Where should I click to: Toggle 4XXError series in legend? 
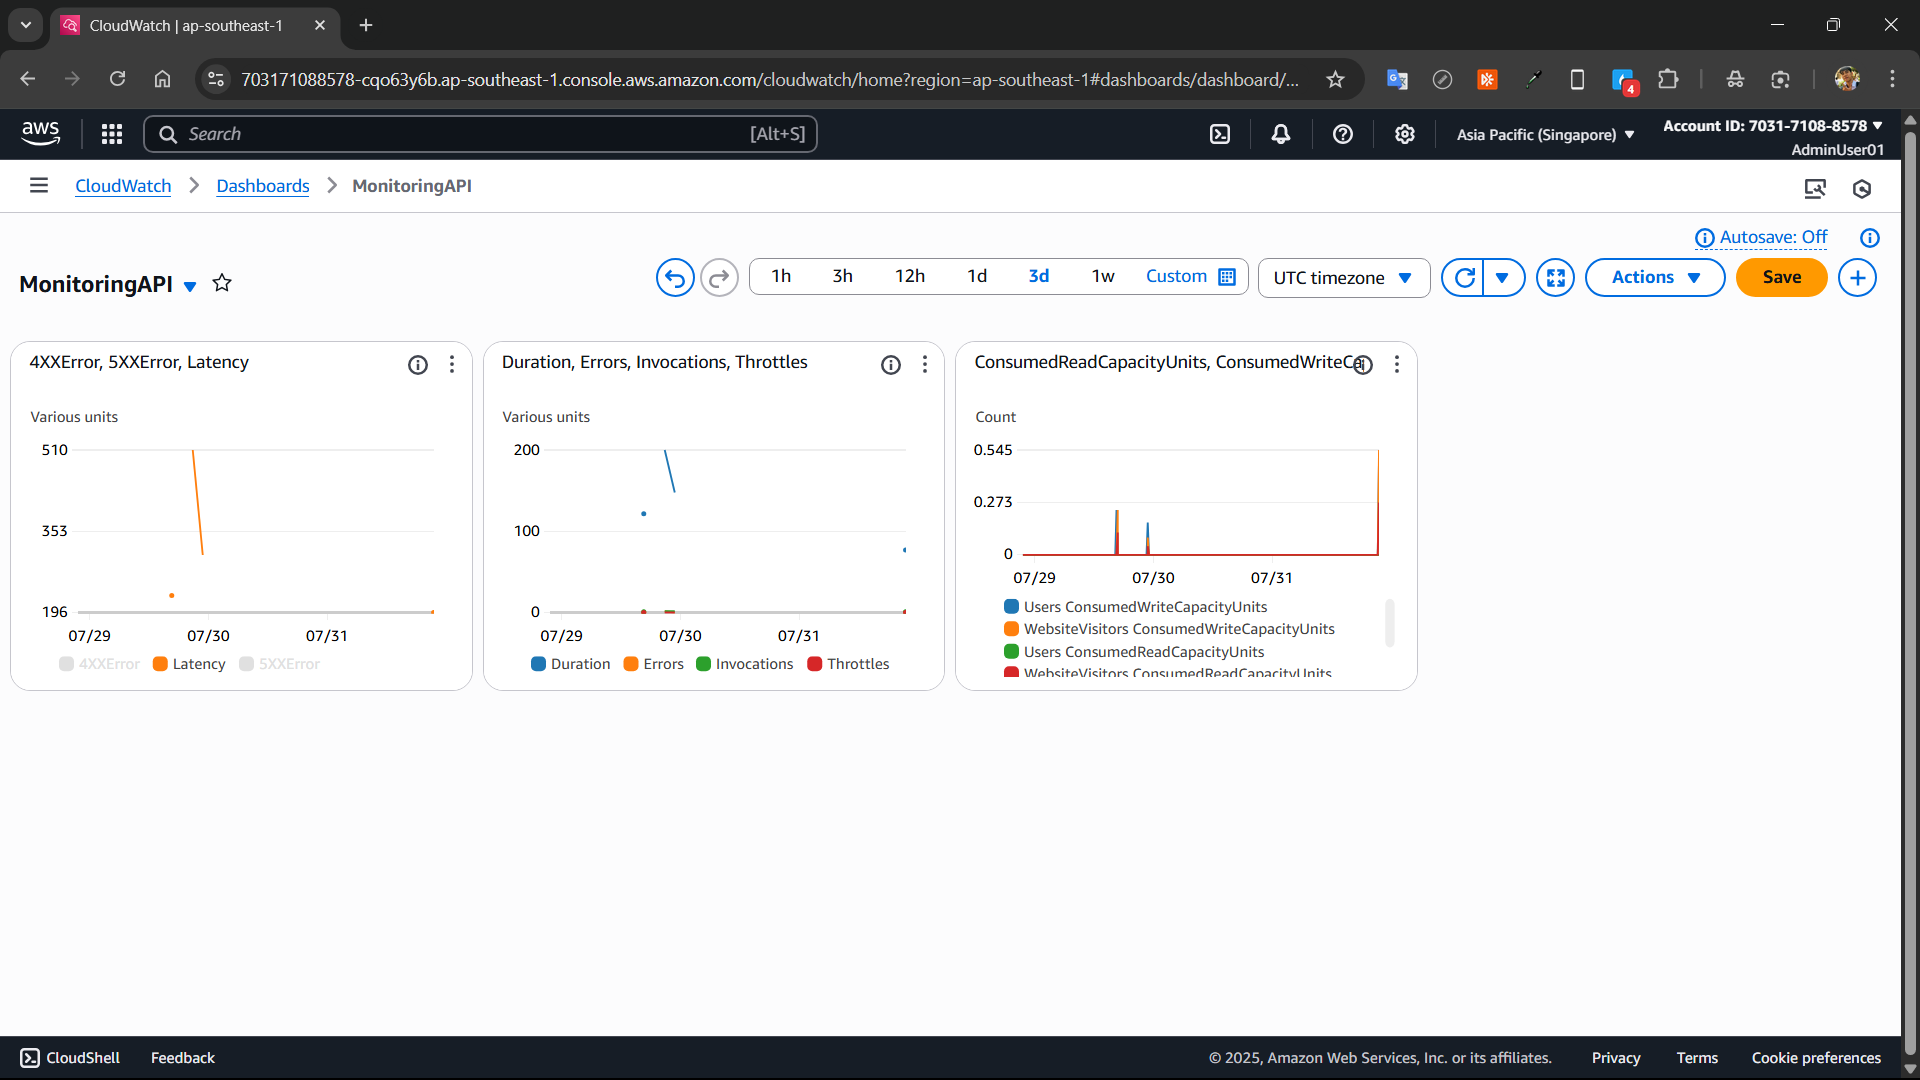pyautogui.click(x=100, y=664)
